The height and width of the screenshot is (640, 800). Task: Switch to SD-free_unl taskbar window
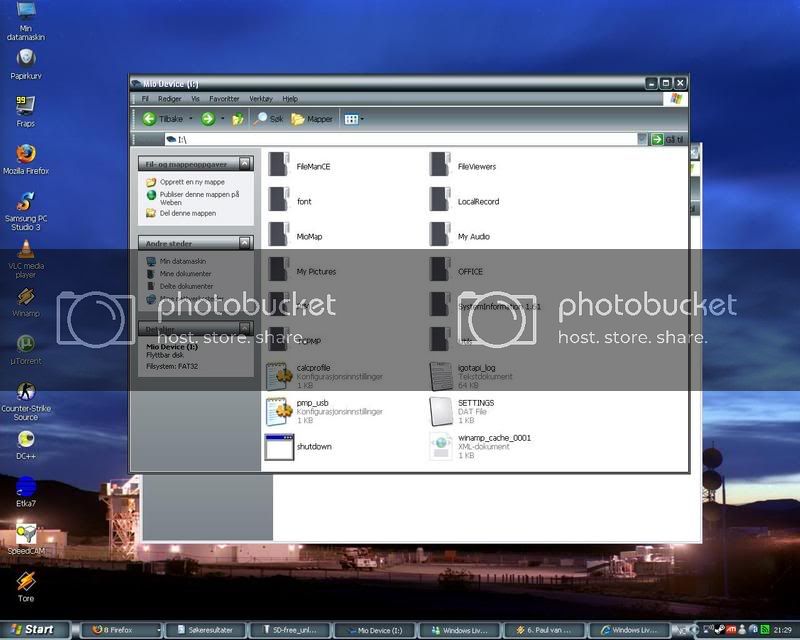(x=290, y=630)
